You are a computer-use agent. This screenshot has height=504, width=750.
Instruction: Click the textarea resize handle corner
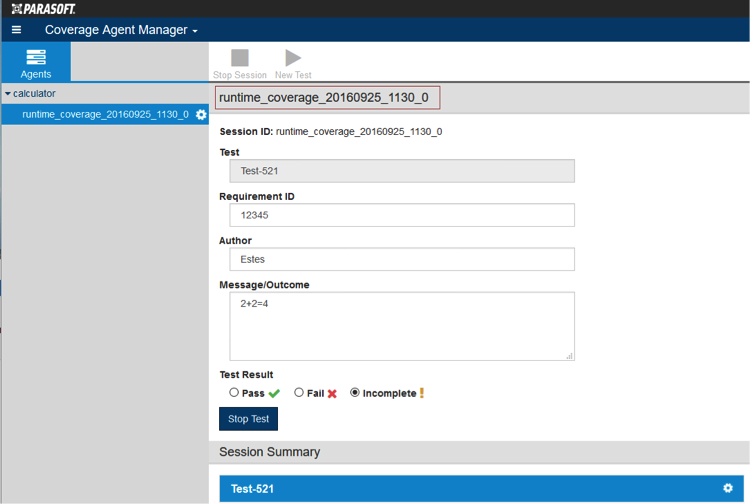(x=570, y=356)
